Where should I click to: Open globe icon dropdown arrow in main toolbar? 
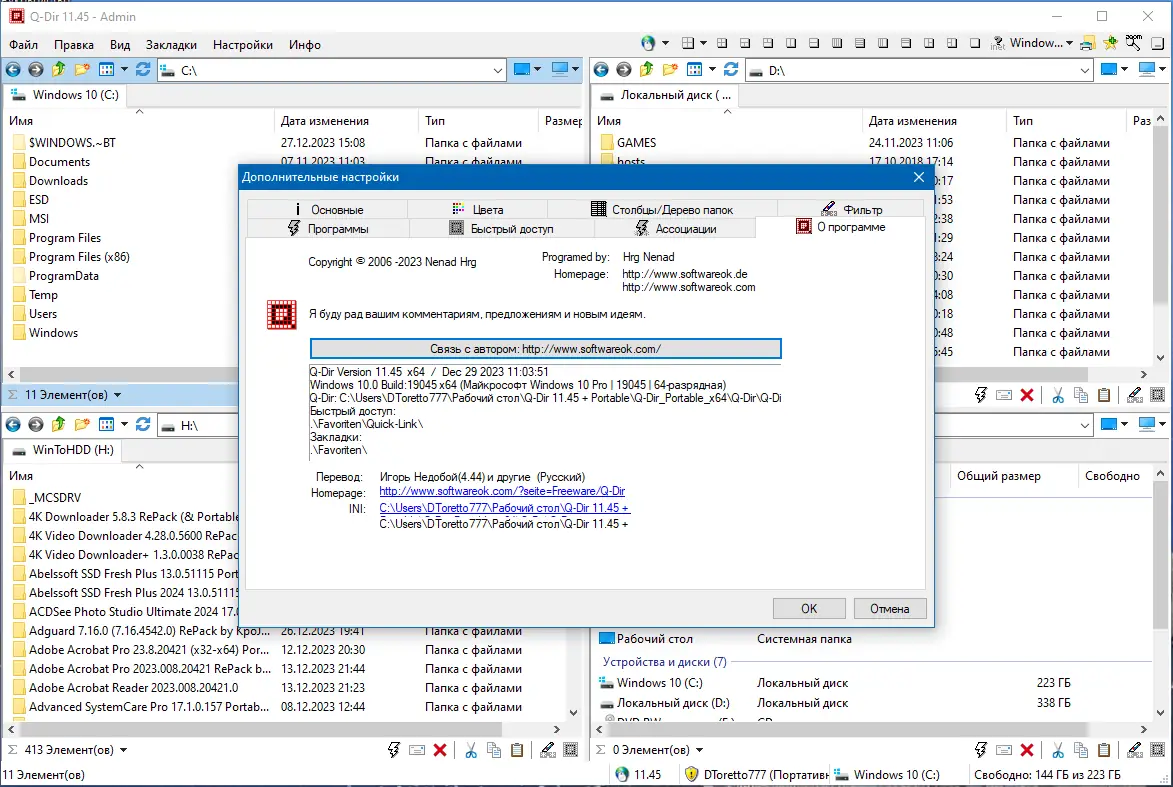(666, 43)
